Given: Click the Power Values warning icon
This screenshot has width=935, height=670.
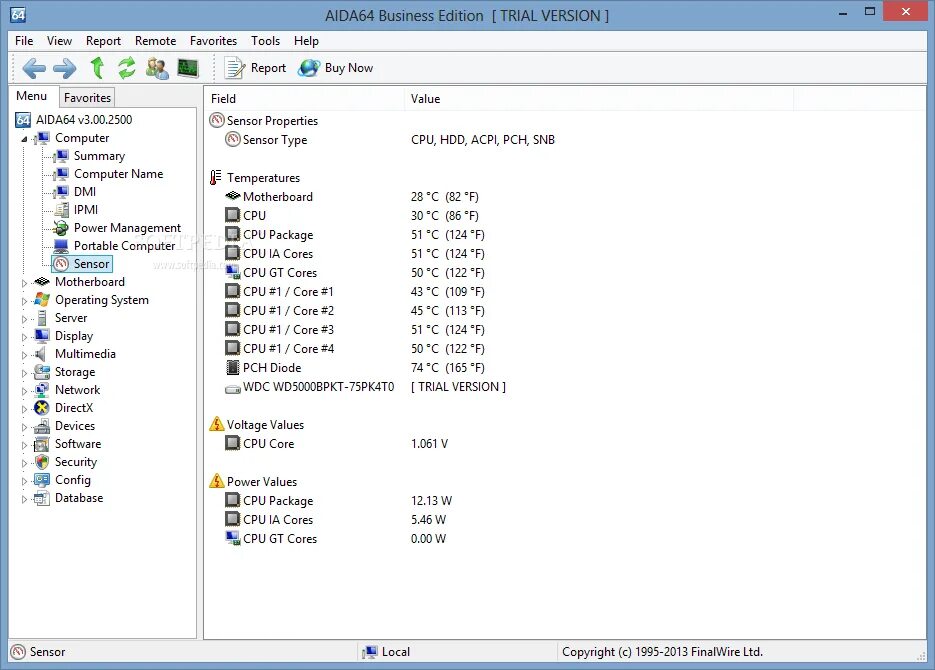Looking at the screenshot, I should (x=216, y=481).
